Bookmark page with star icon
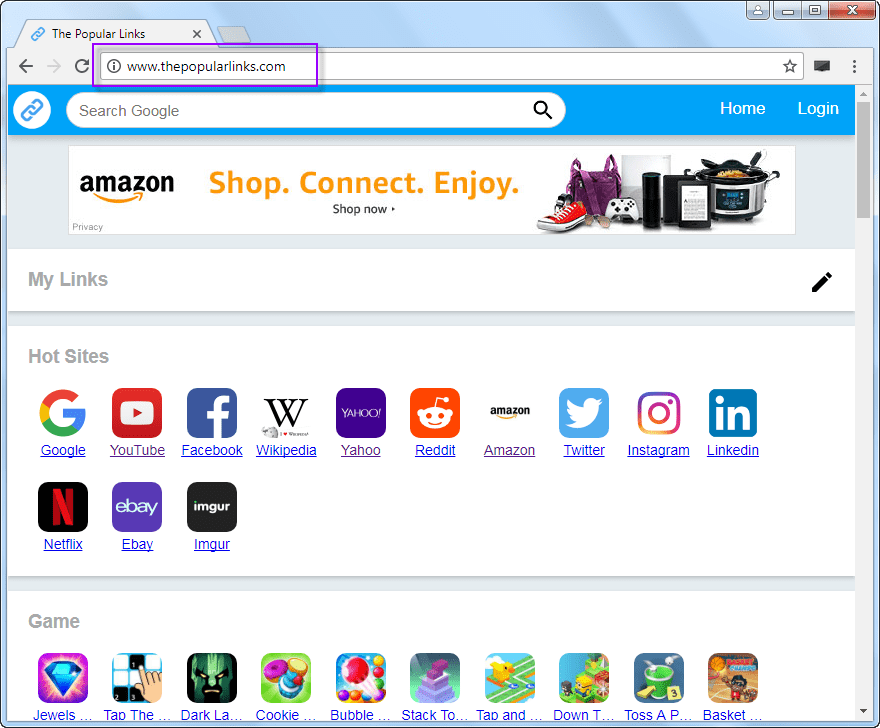The height and width of the screenshot is (728, 880). pyautogui.click(x=790, y=66)
